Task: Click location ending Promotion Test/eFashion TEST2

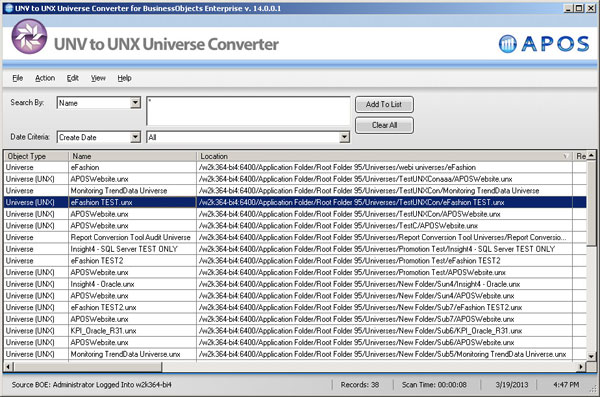Action: point(384,261)
